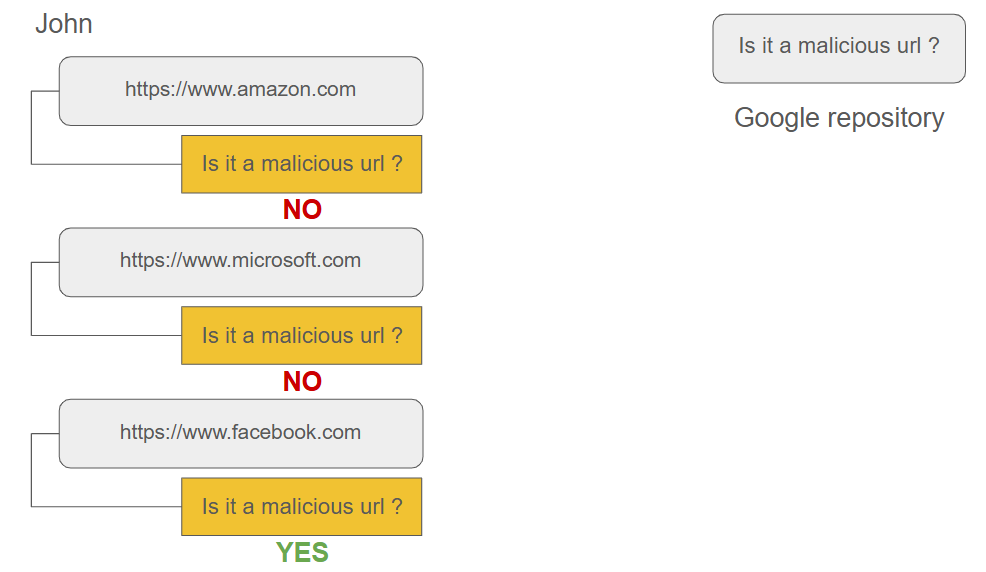Click the https://www.amazon.com box
The image size is (986, 572).
(241, 91)
